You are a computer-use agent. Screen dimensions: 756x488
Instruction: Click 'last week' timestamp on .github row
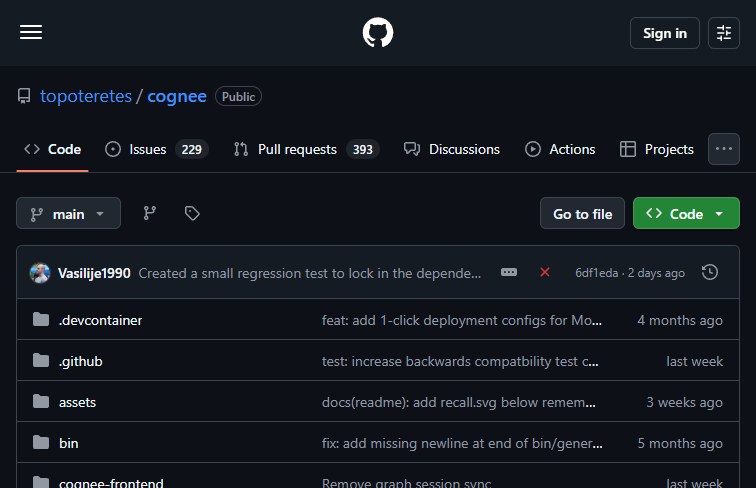click(x=694, y=361)
